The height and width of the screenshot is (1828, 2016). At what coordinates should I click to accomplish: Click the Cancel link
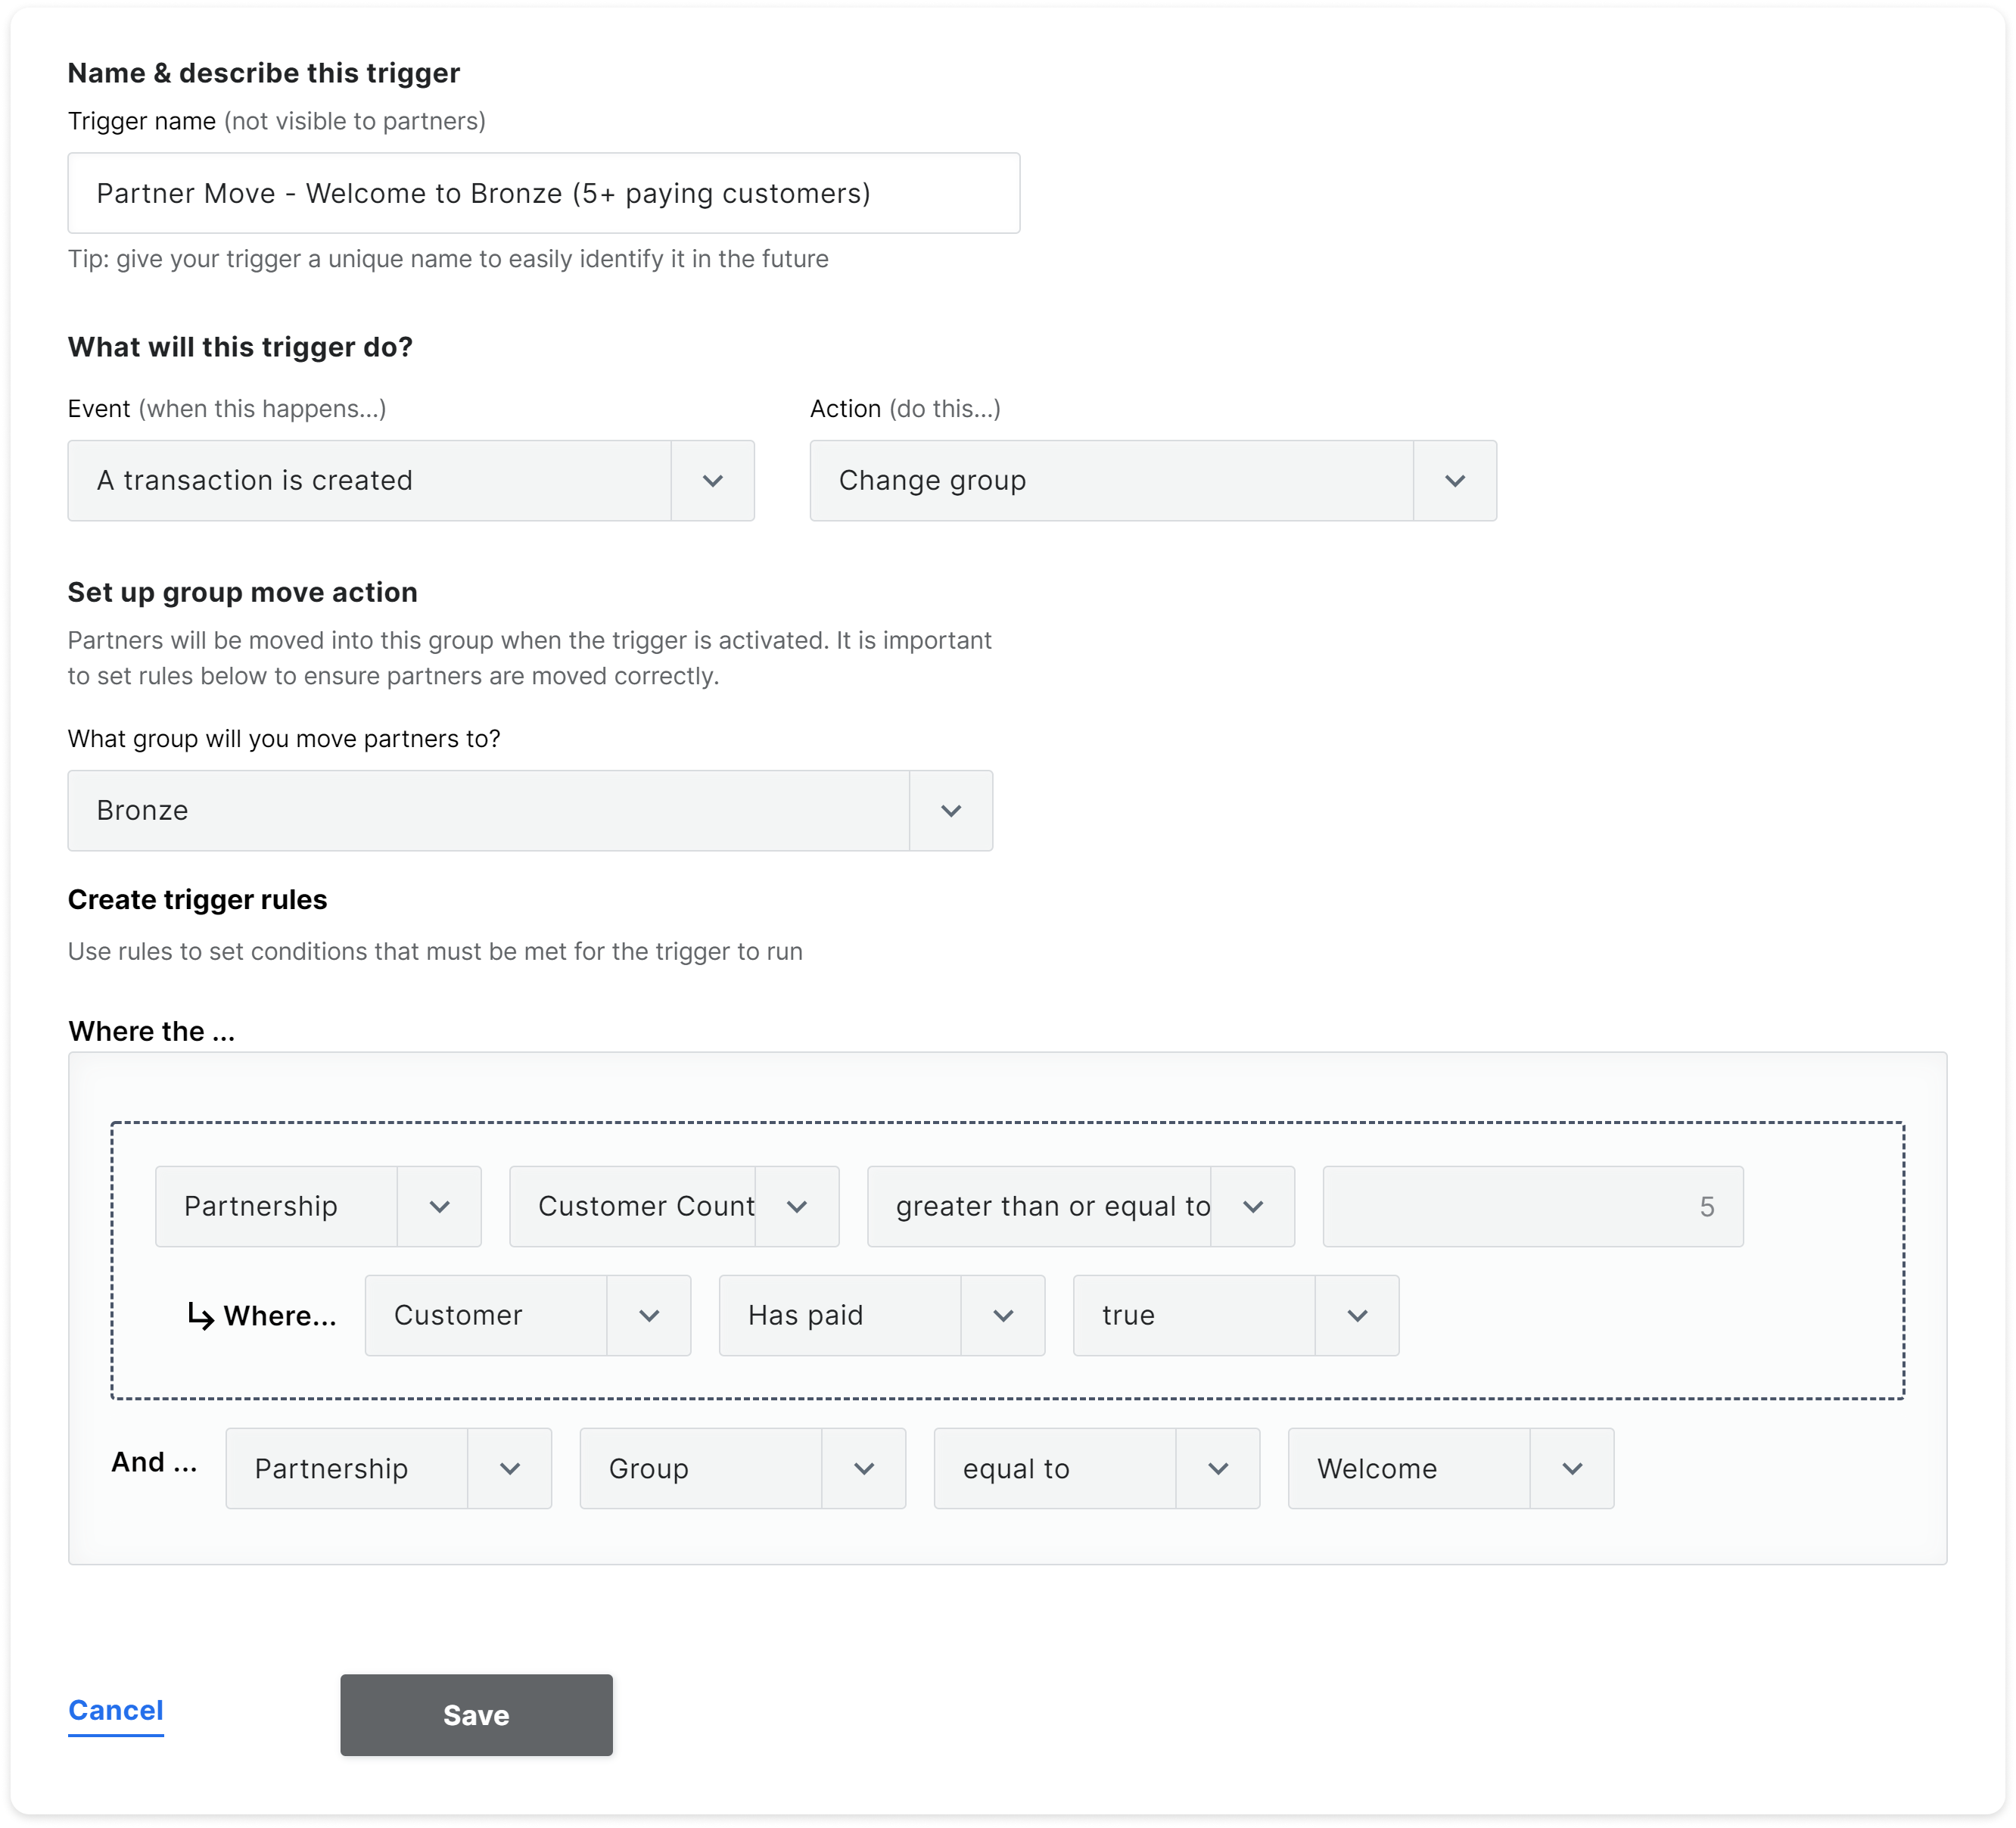click(x=115, y=1711)
